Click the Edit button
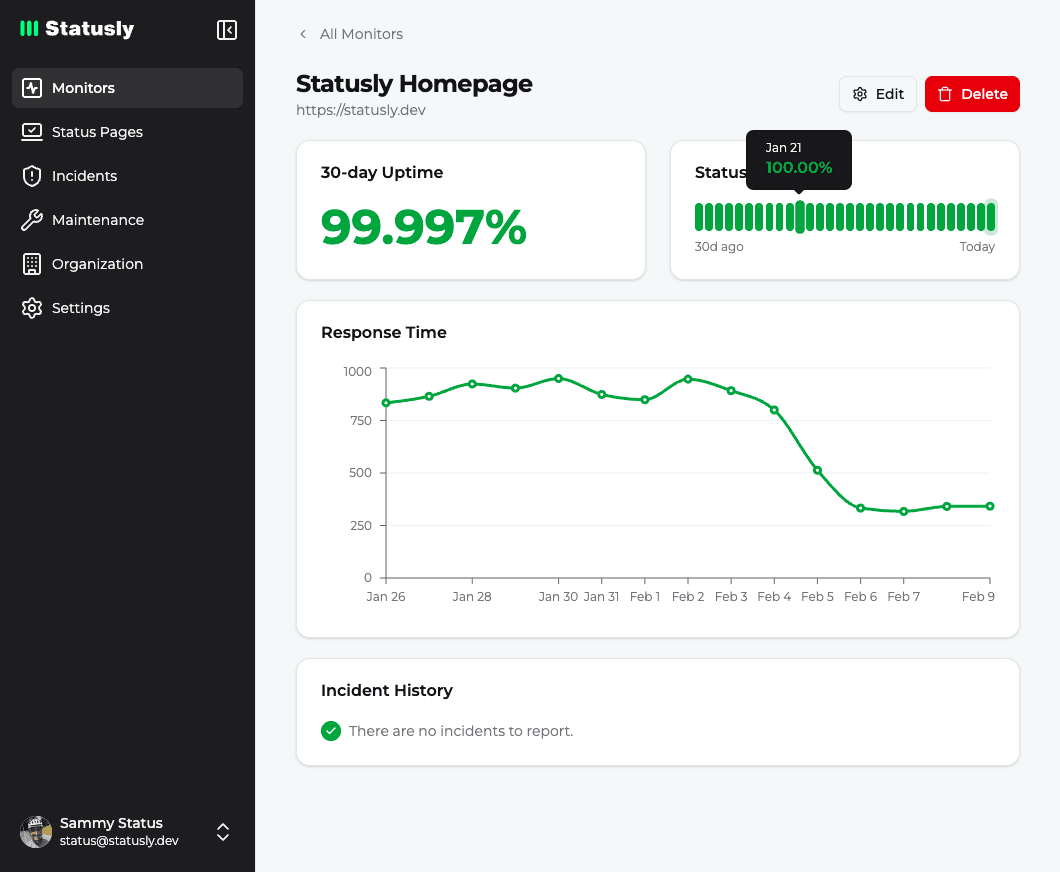1060x872 pixels. (878, 93)
